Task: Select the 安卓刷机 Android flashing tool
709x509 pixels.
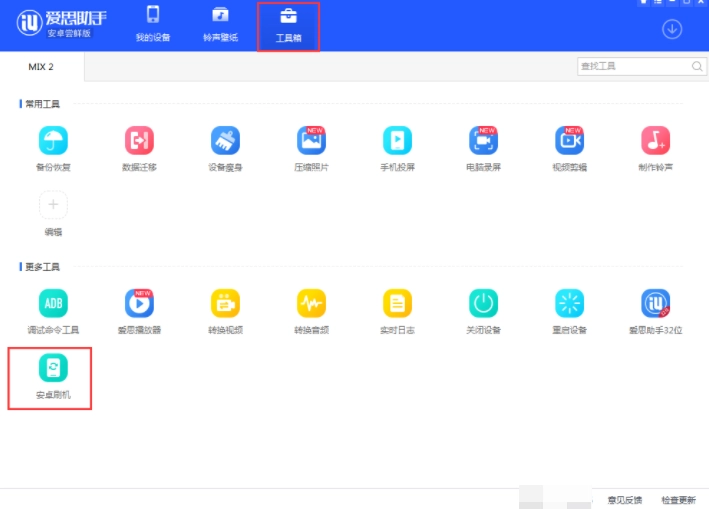Action: [x=53, y=369]
